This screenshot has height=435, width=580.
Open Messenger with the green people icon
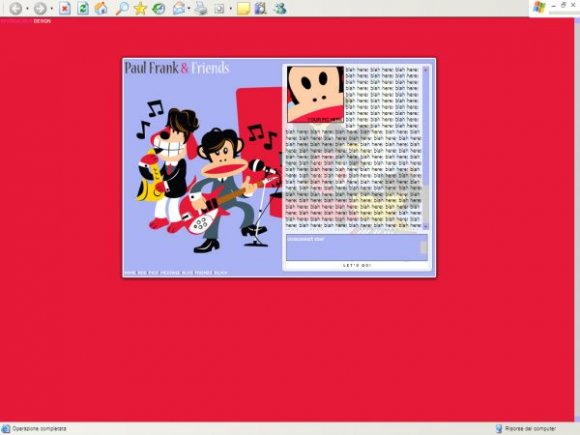(280, 8)
